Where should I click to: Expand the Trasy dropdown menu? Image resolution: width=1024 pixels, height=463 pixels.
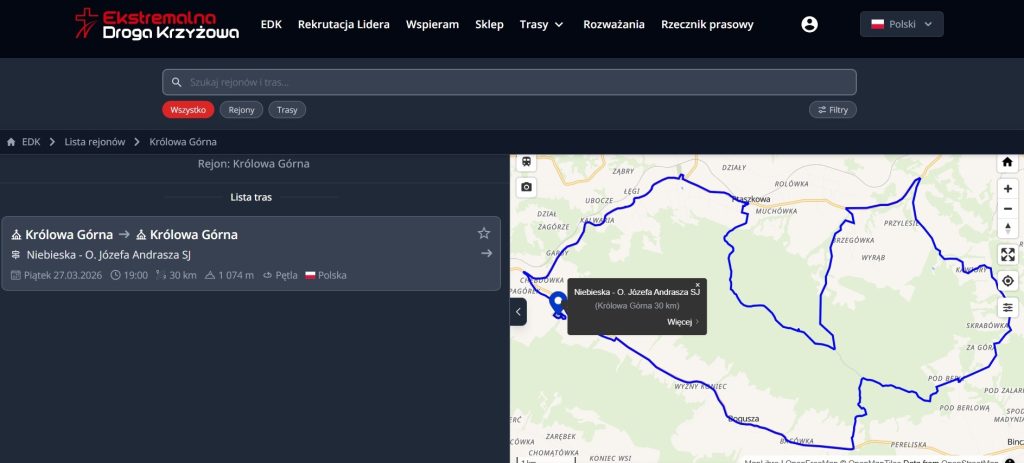(542, 24)
